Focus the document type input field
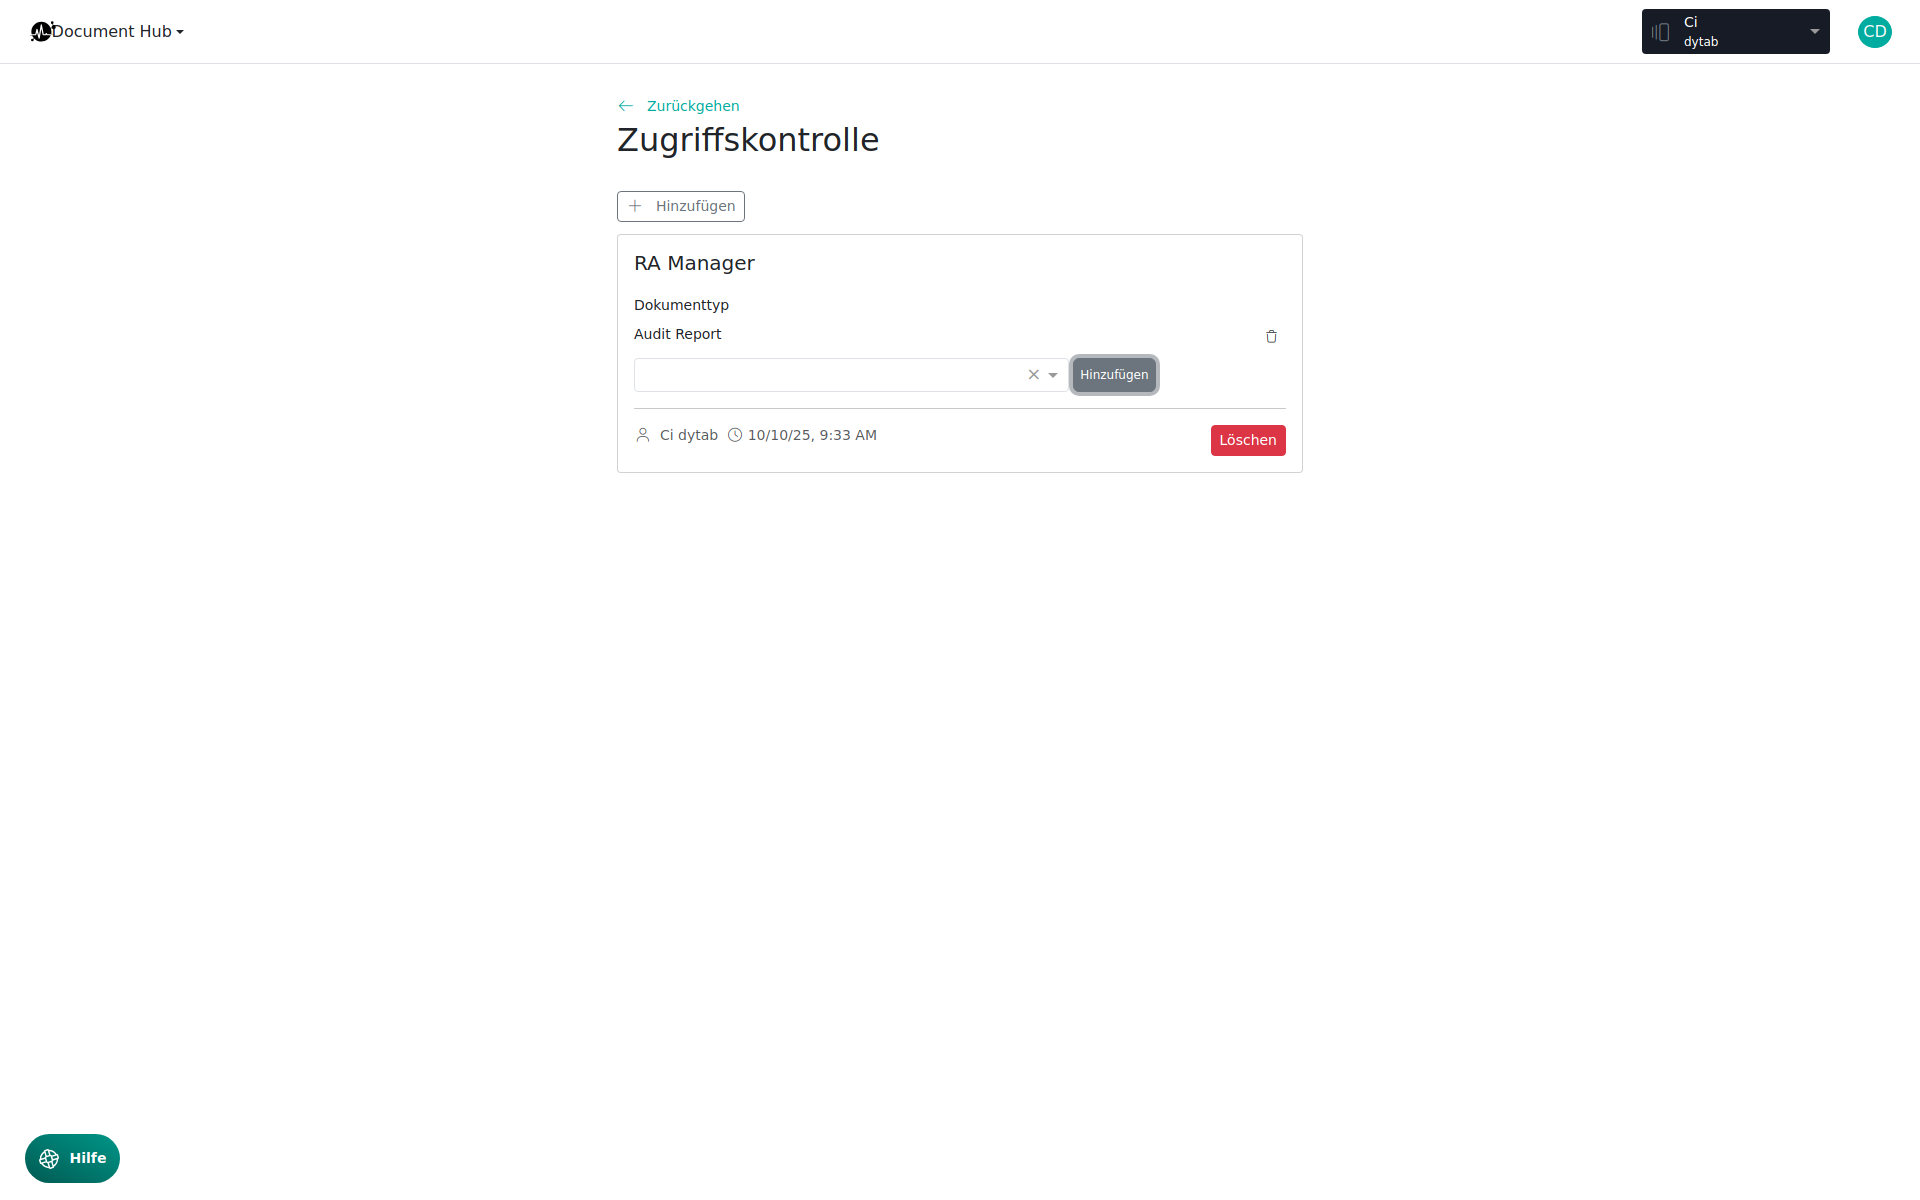The image size is (1920, 1200). pyautogui.click(x=828, y=375)
